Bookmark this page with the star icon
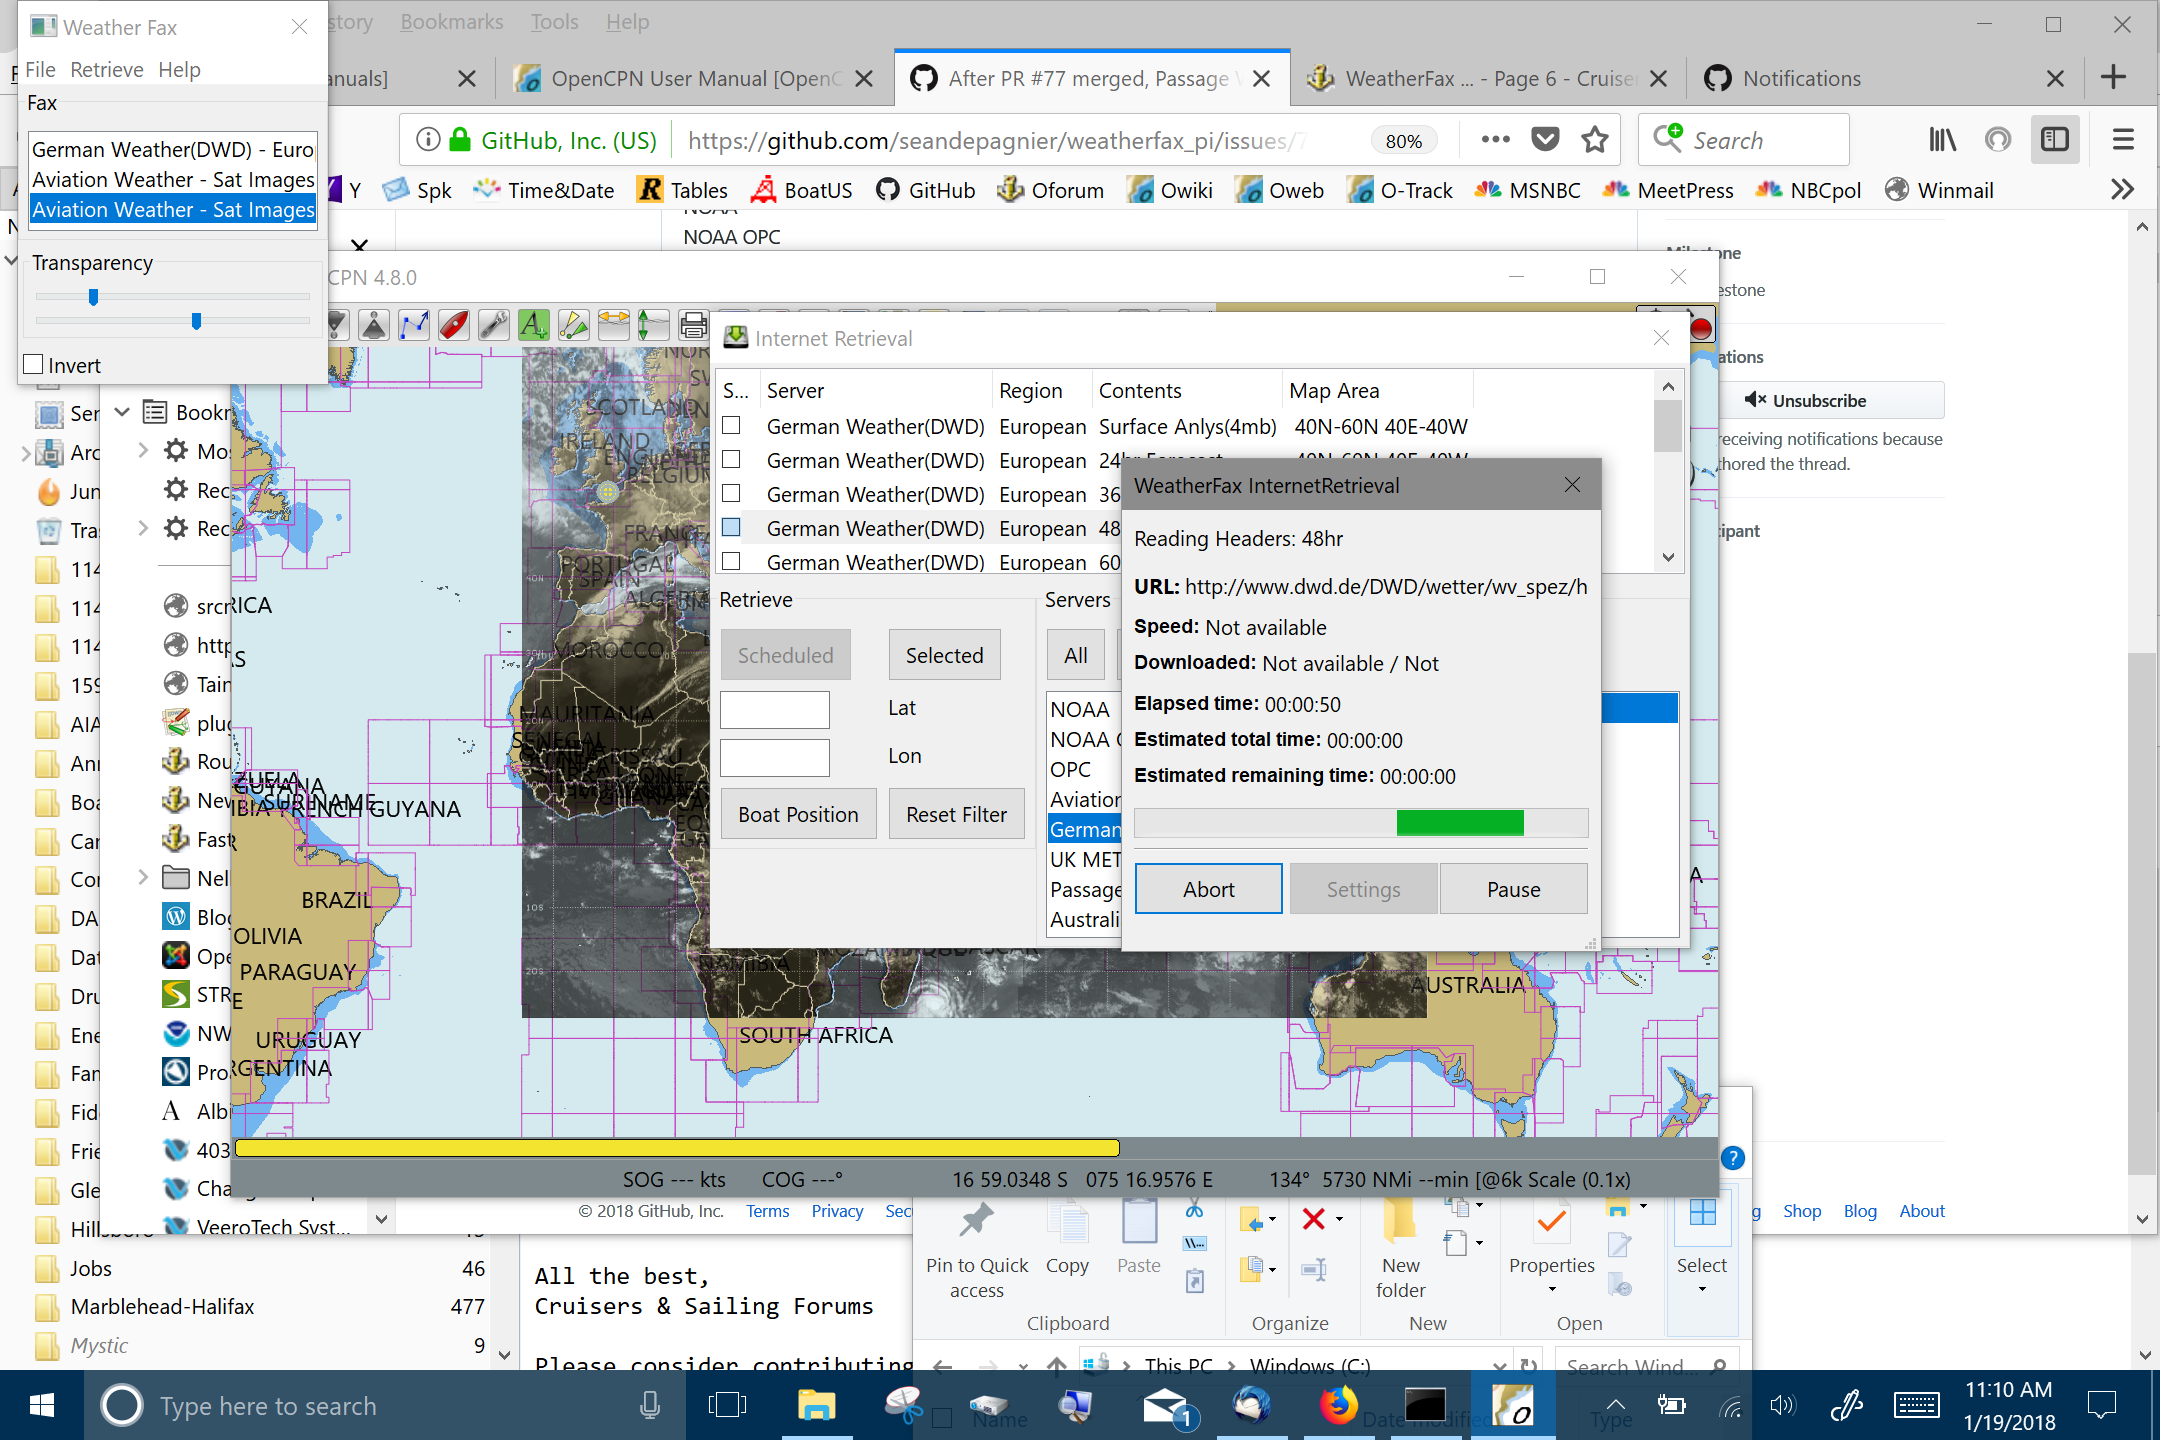Image resolution: width=2160 pixels, height=1440 pixels. 1595,140
